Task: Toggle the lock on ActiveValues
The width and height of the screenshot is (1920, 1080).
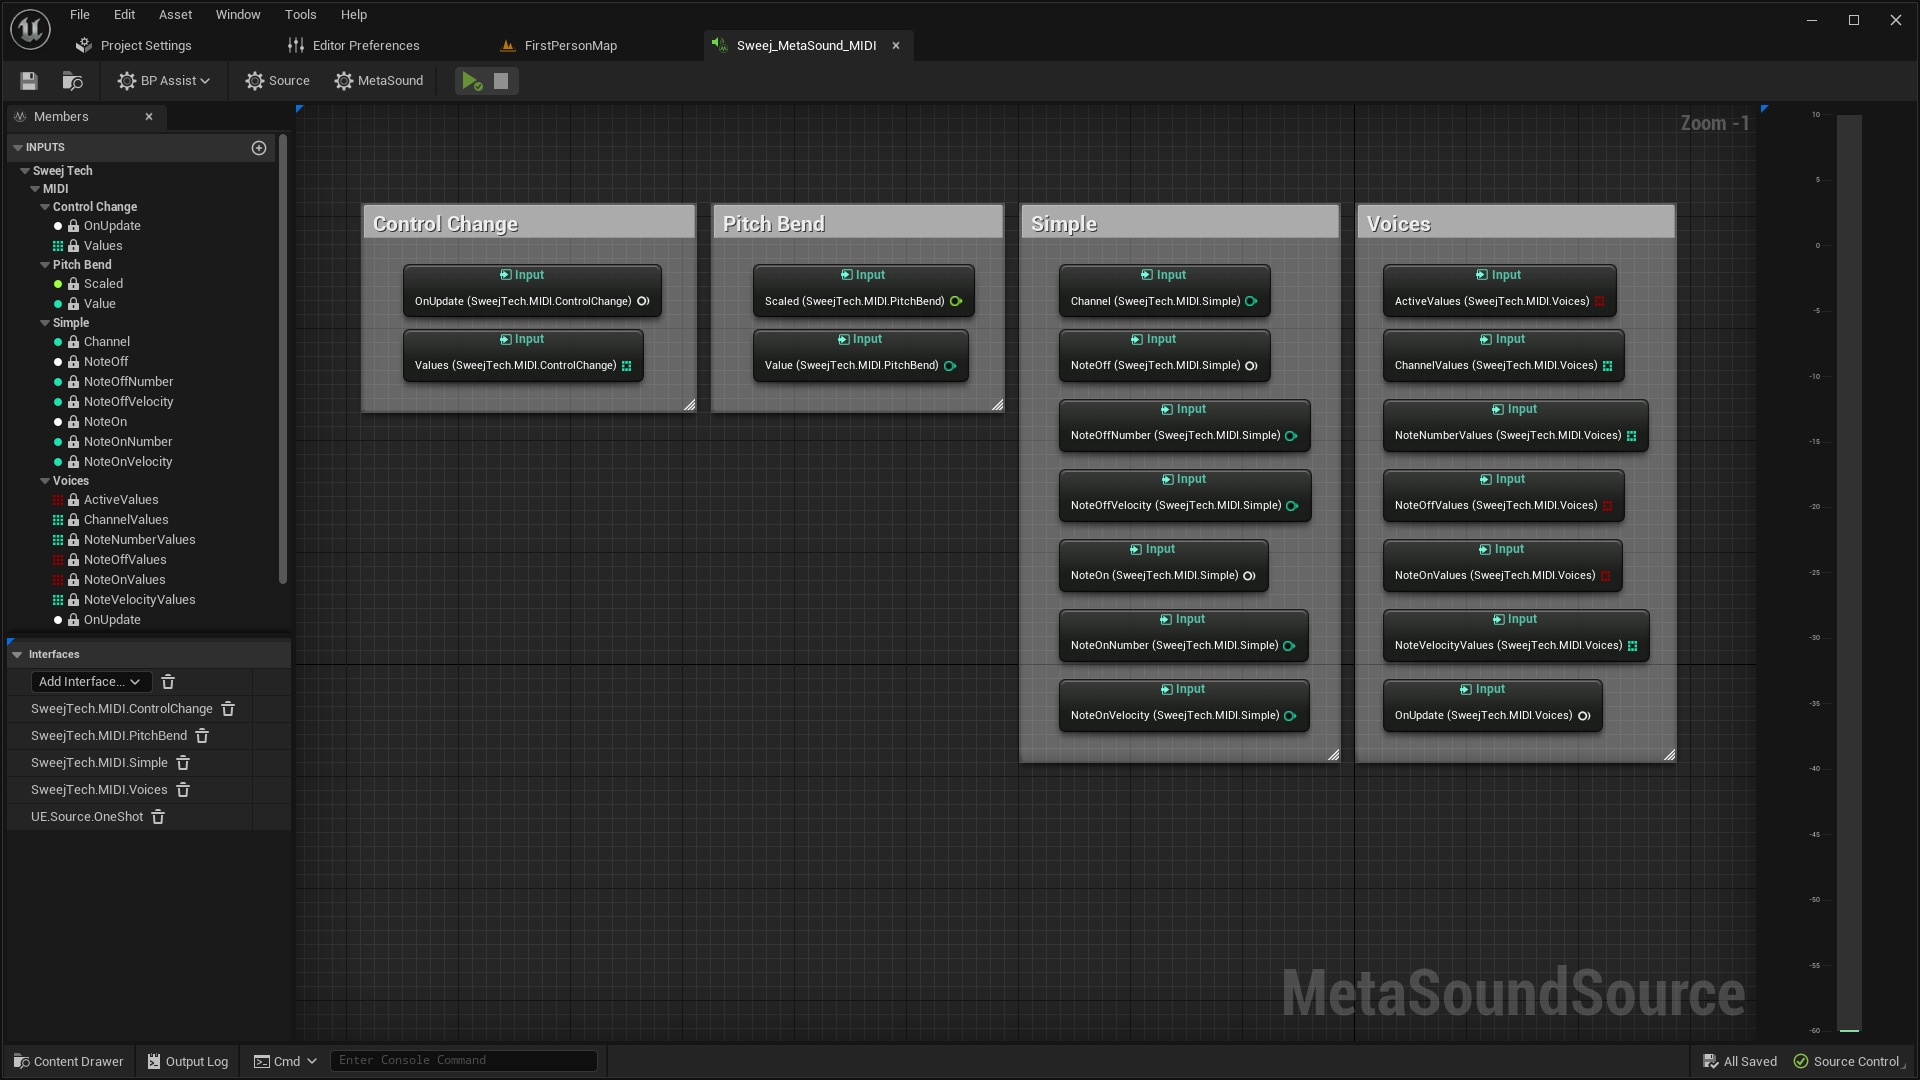Action: [72, 499]
